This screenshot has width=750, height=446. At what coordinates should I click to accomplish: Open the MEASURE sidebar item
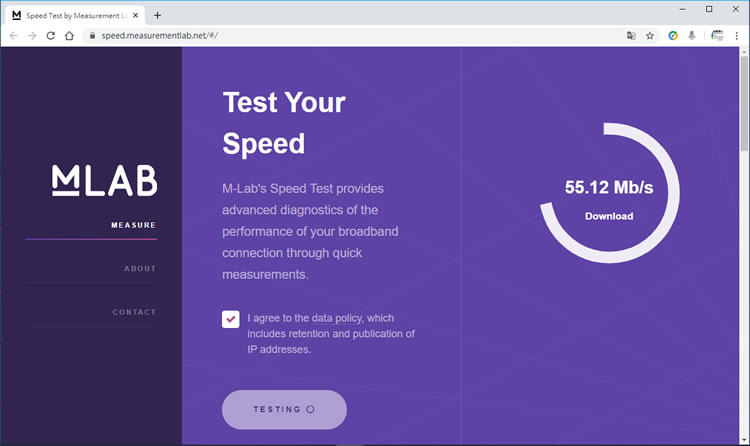click(133, 225)
